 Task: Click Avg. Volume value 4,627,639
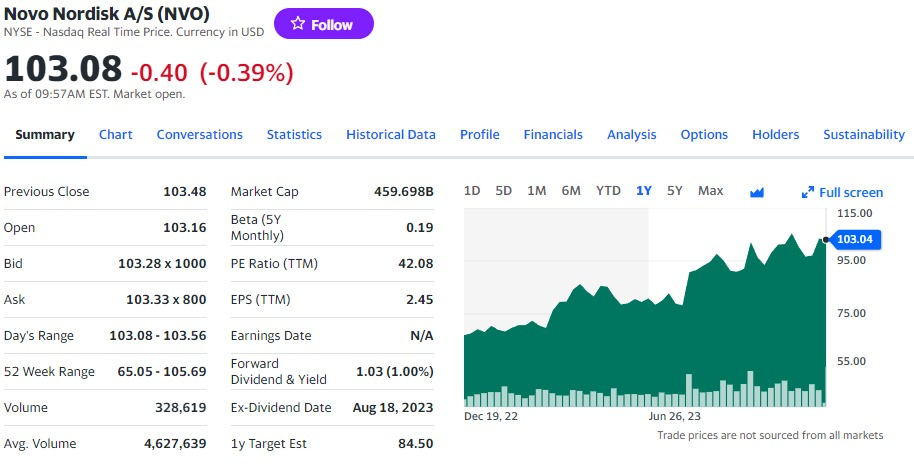click(175, 444)
